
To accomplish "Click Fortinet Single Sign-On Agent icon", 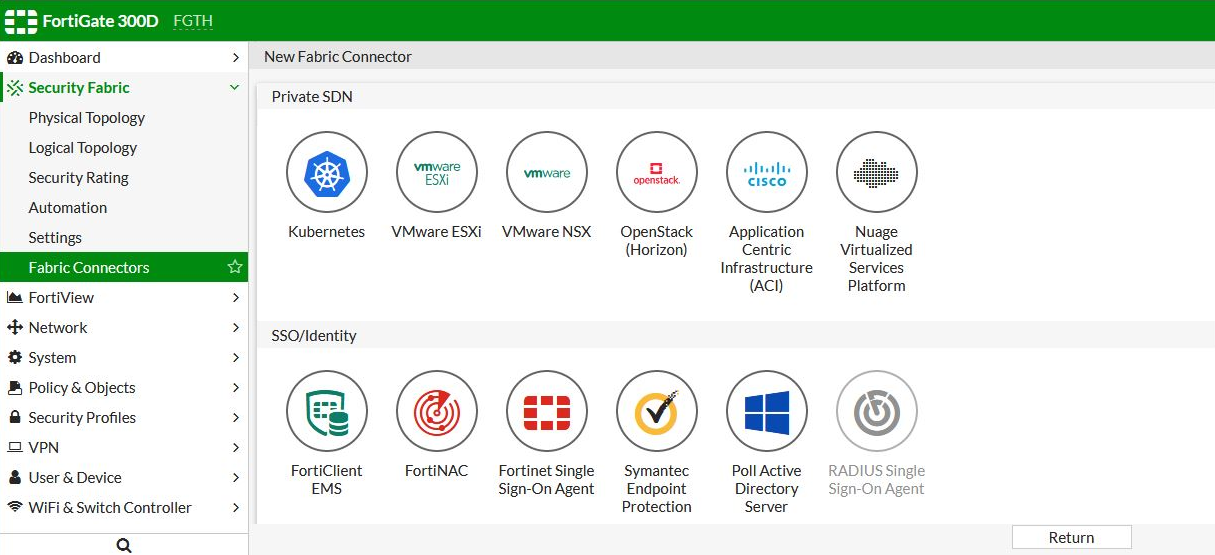I will [547, 412].
